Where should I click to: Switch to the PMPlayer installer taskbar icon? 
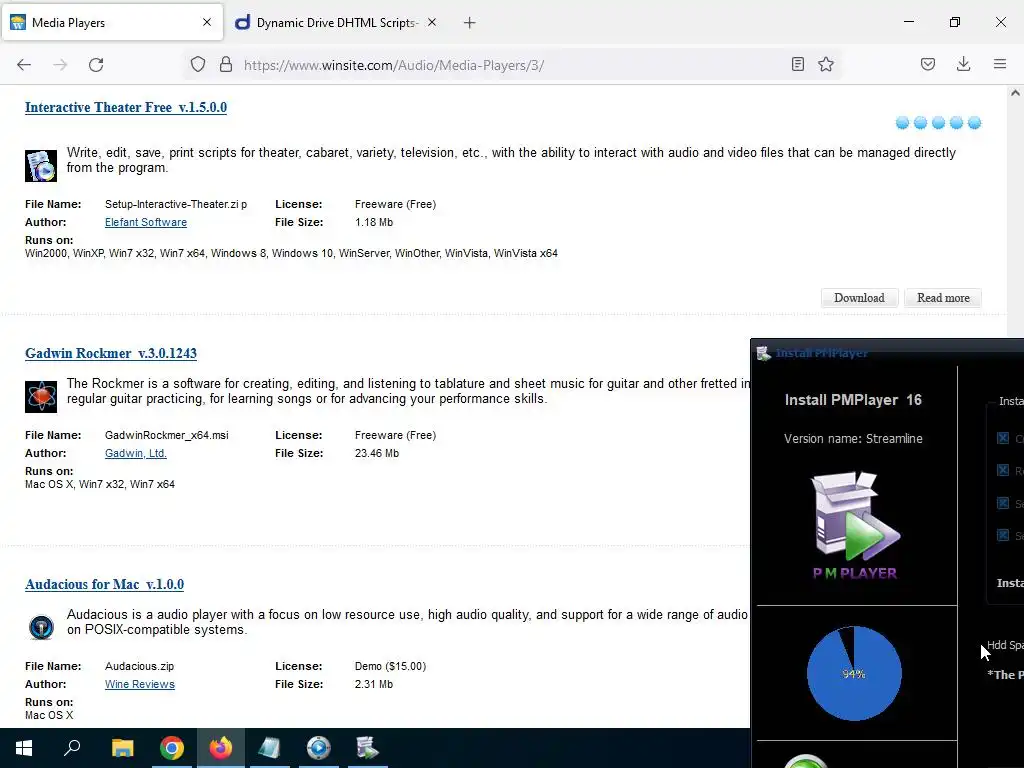pos(368,748)
